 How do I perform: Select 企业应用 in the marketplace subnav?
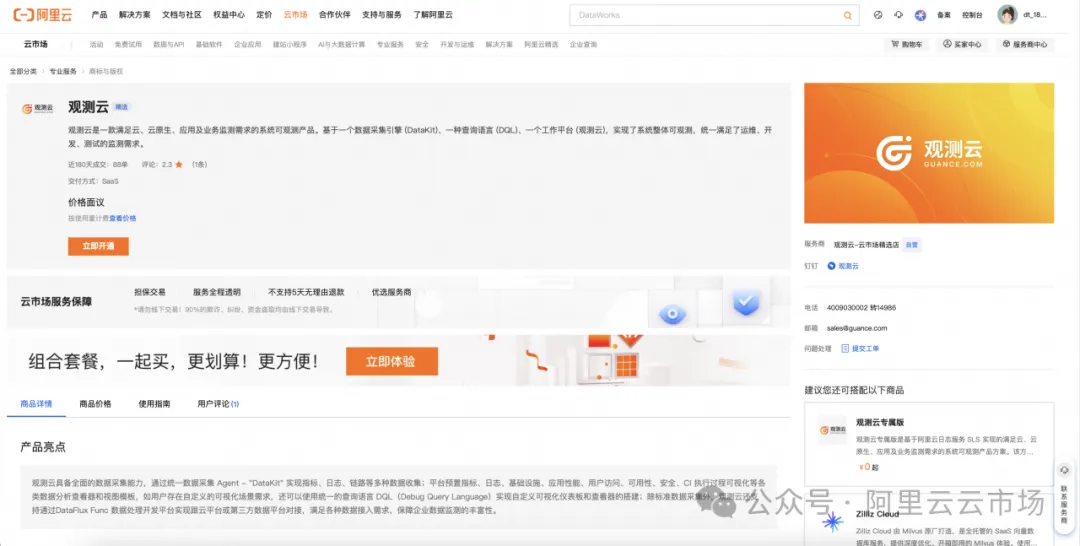pyautogui.click(x=247, y=44)
